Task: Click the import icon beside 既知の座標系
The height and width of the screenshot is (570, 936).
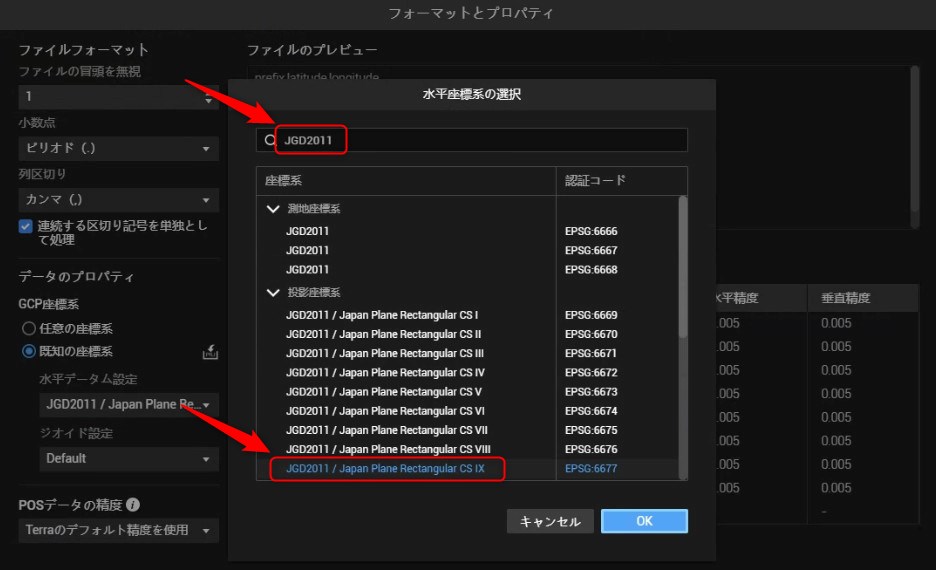Action: tap(210, 352)
